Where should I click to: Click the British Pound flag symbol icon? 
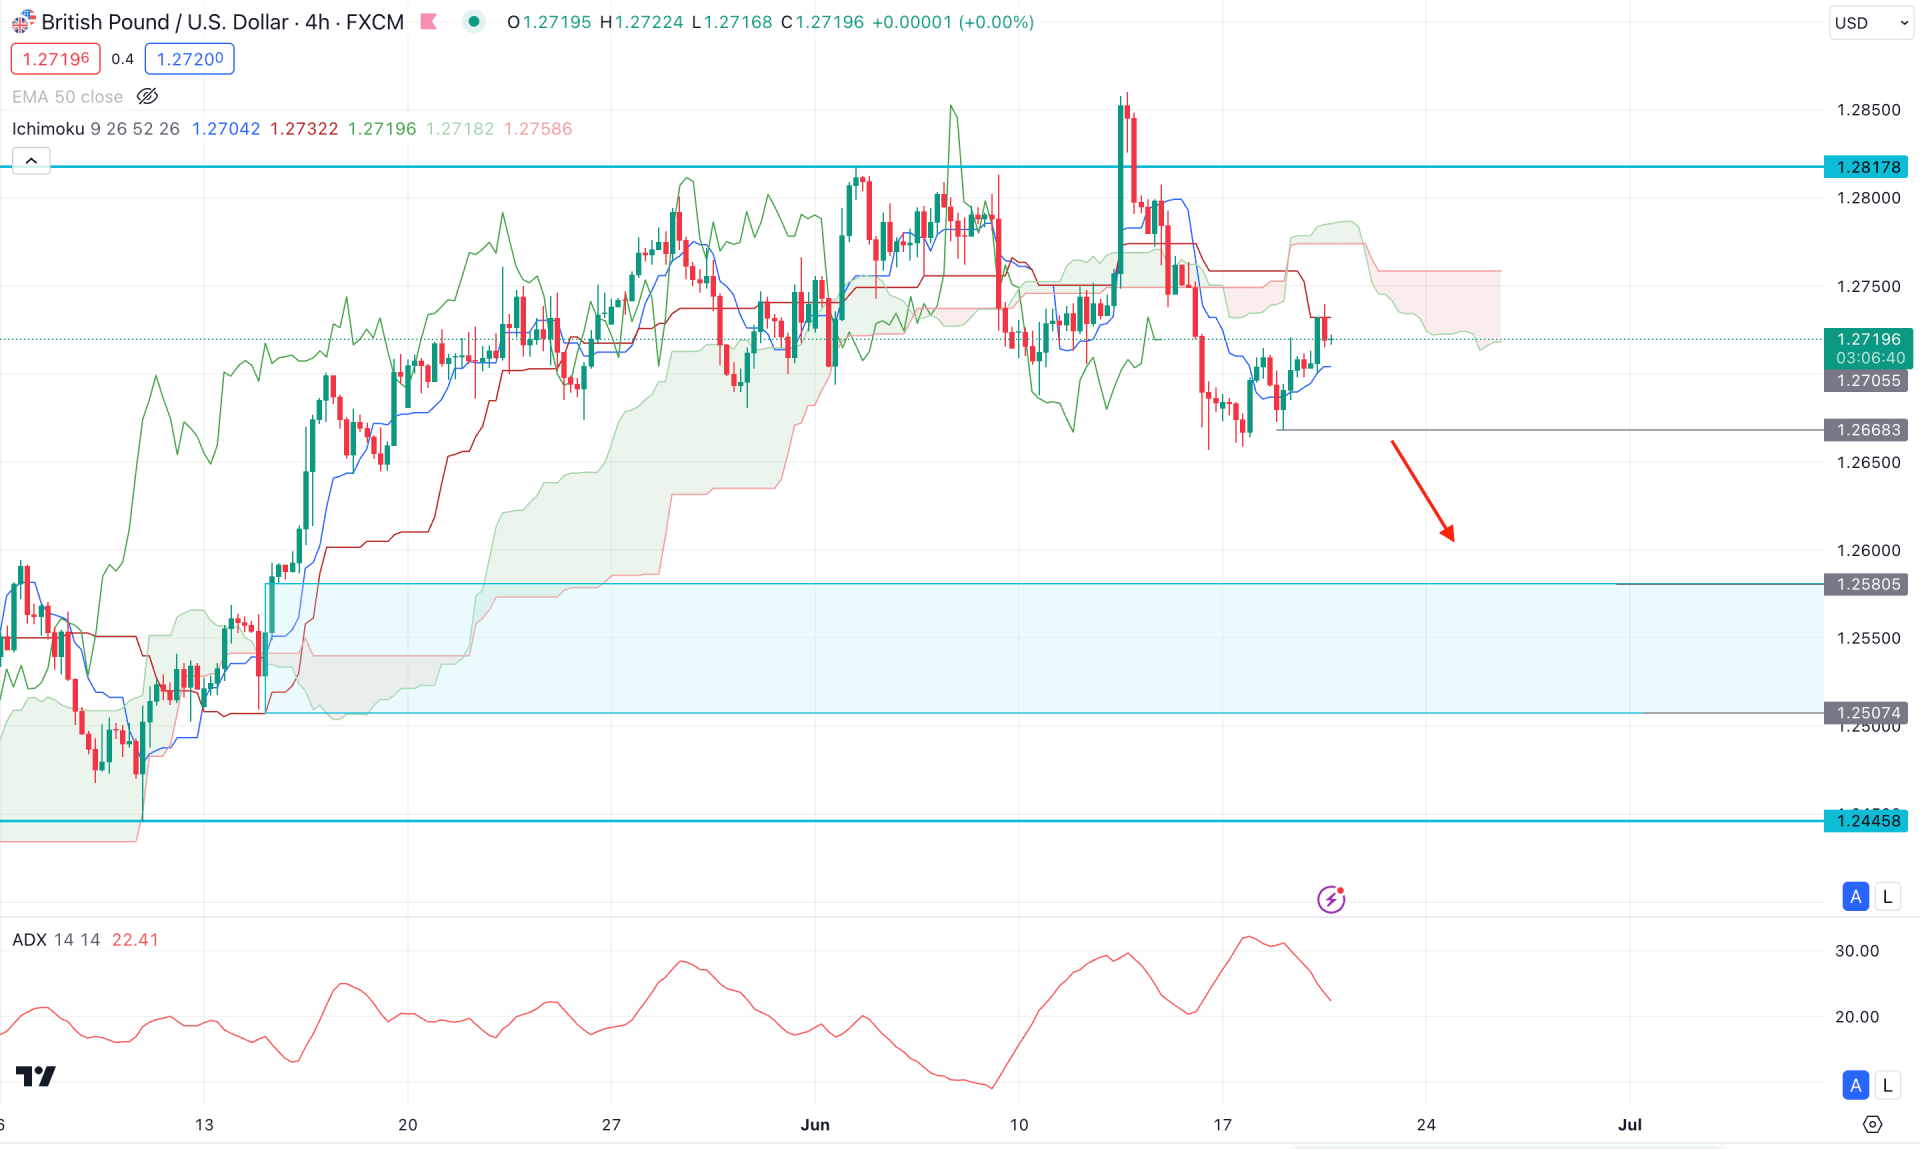click(23, 21)
